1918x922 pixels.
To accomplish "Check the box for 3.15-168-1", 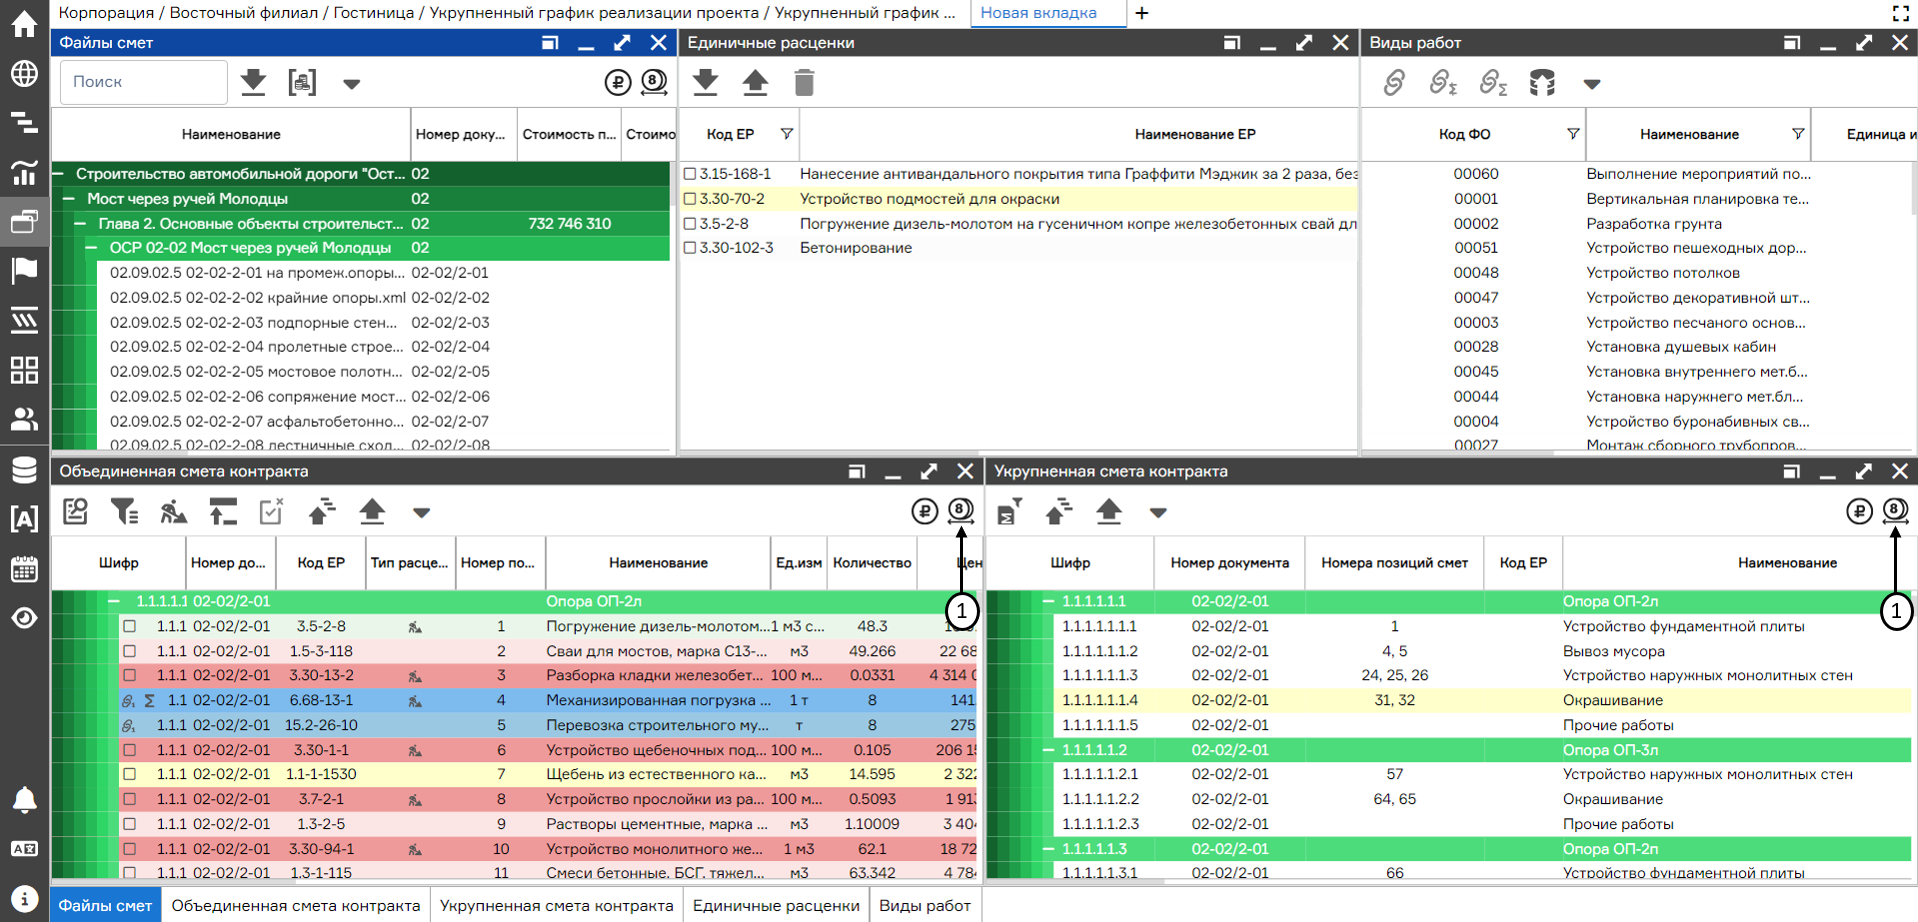I will click(689, 174).
